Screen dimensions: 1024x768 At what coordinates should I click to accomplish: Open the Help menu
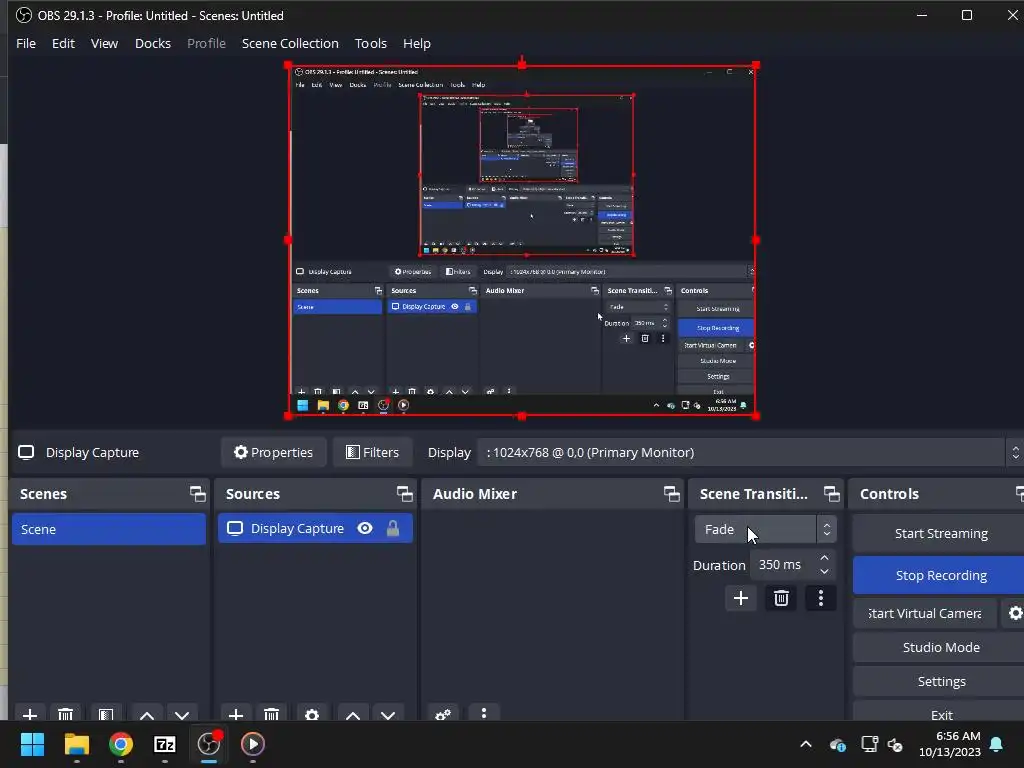tap(417, 43)
